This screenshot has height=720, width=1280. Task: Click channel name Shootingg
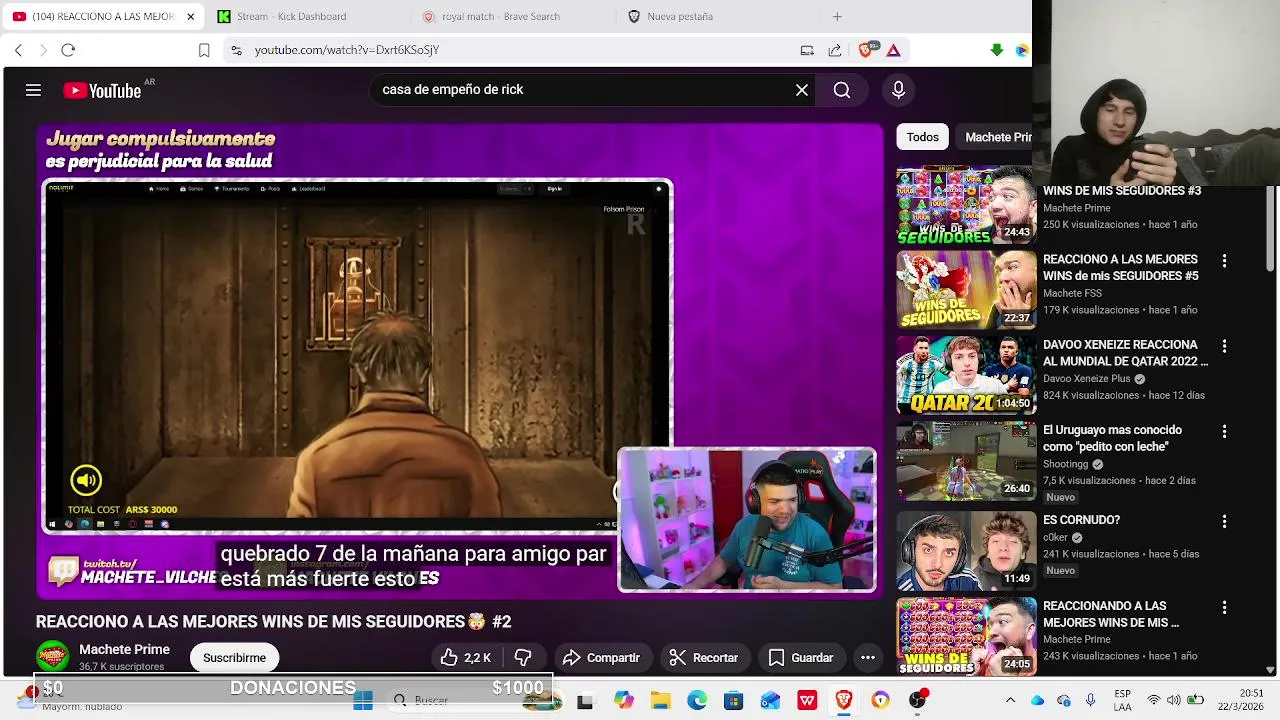click(1065, 464)
